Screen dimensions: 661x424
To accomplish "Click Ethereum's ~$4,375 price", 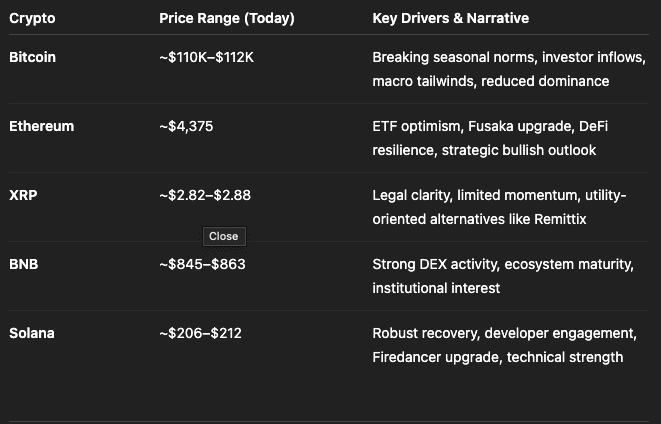I will [186, 126].
